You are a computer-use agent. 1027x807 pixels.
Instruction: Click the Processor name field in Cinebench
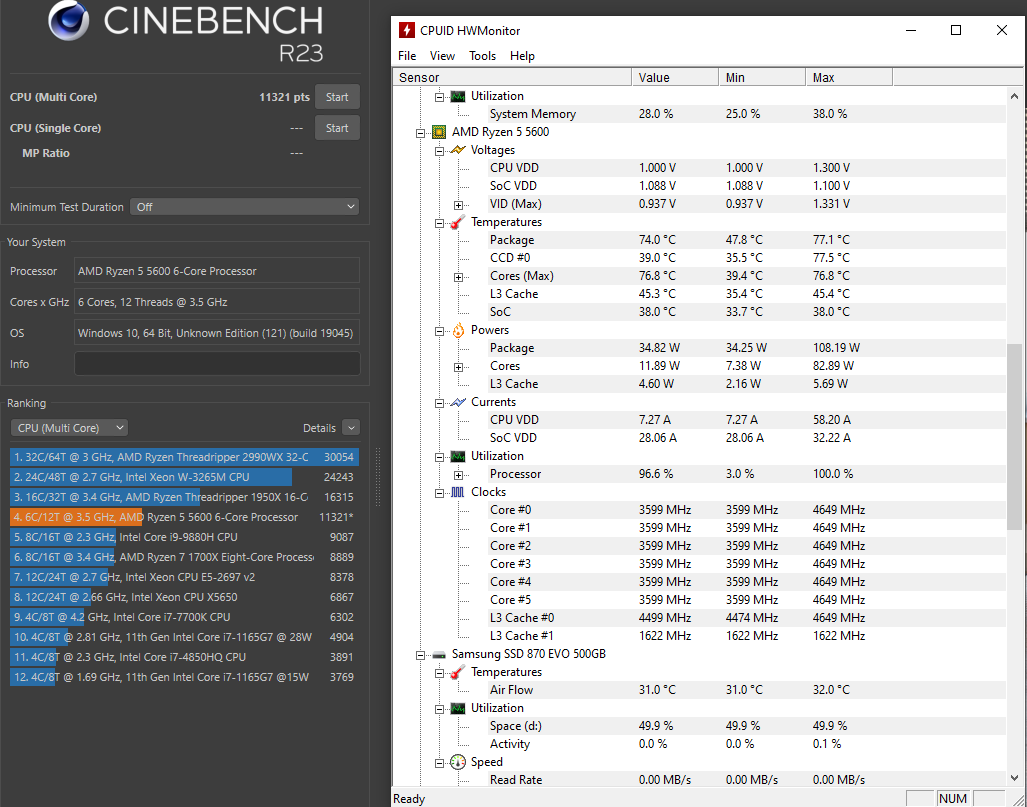click(217, 271)
